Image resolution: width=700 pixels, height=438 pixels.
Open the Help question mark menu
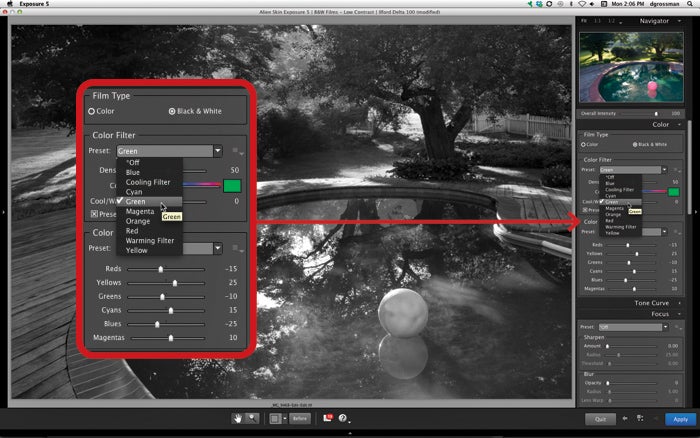[342, 418]
